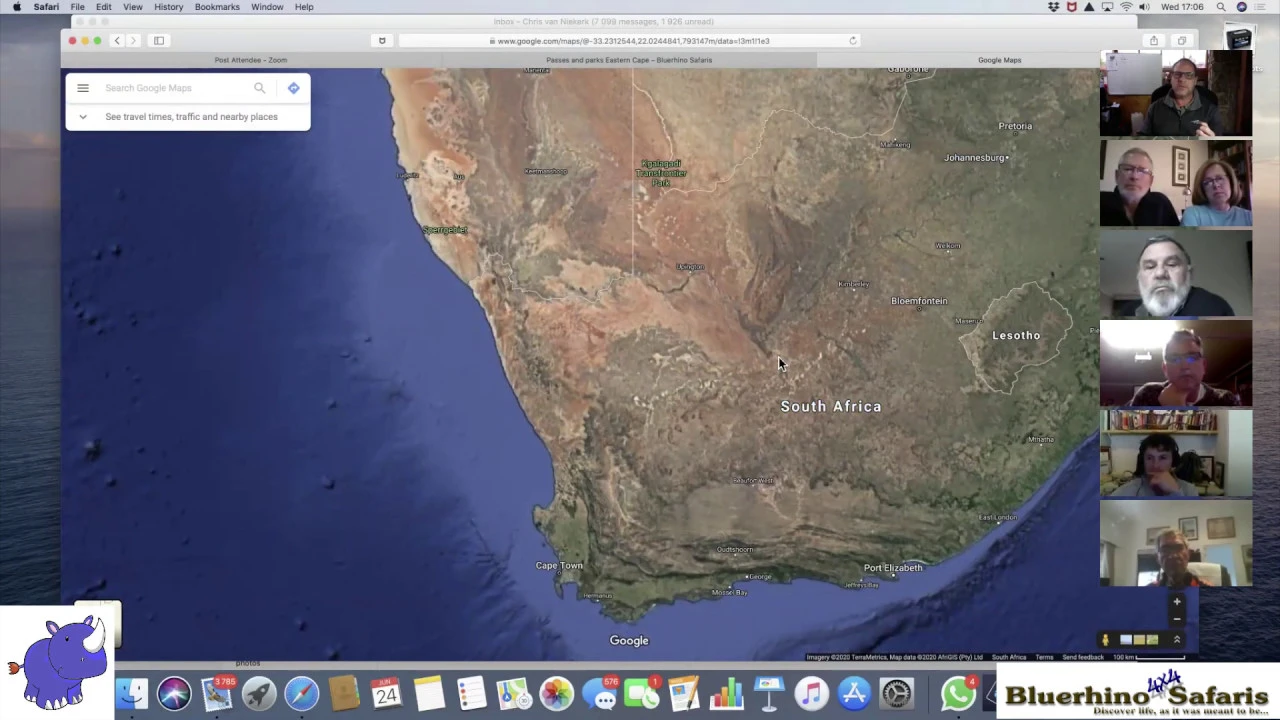Open the Window menu
This screenshot has width=1280, height=720.
pos(267,7)
